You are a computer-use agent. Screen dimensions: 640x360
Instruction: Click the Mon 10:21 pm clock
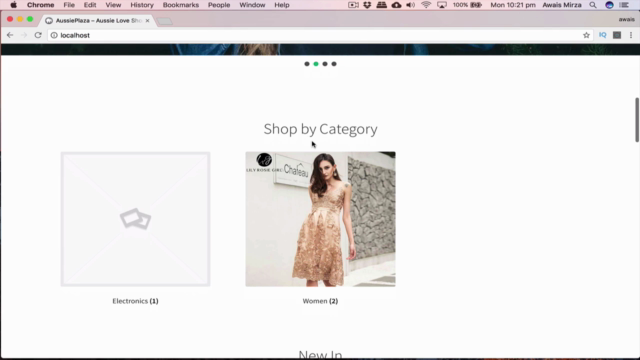[x=513, y=5]
